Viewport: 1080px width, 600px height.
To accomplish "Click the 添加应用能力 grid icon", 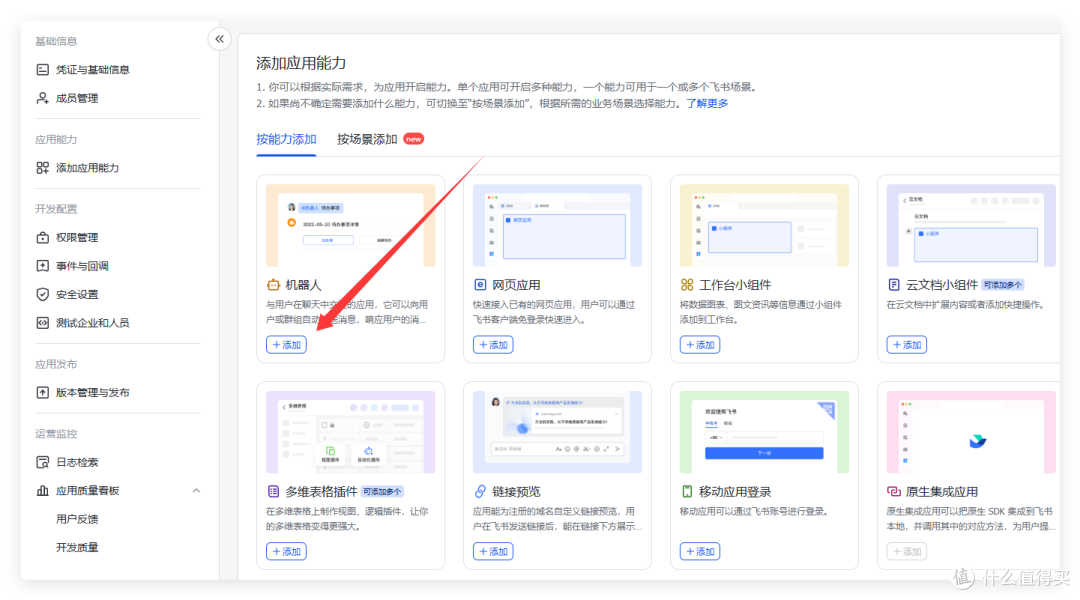I will 43,167.
